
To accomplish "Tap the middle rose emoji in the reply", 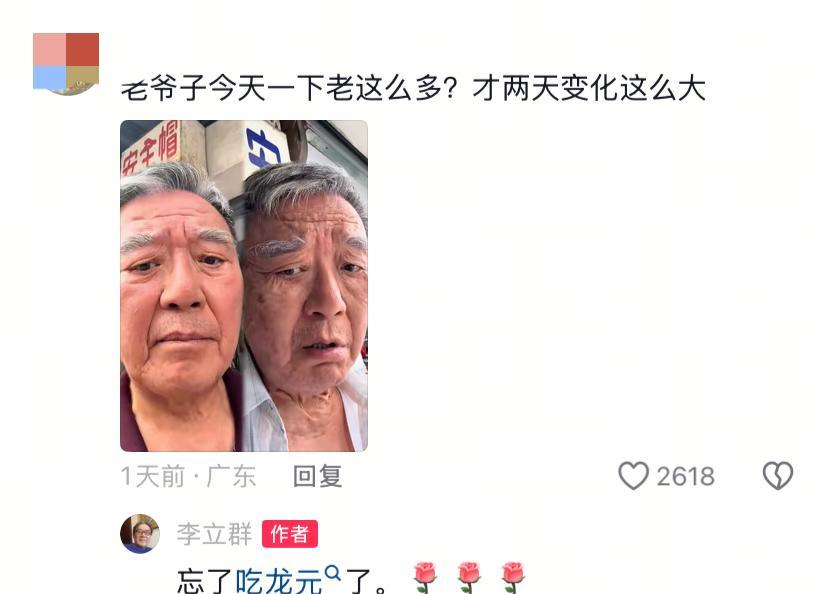I will pyautogui.click(x=469, y=577).
